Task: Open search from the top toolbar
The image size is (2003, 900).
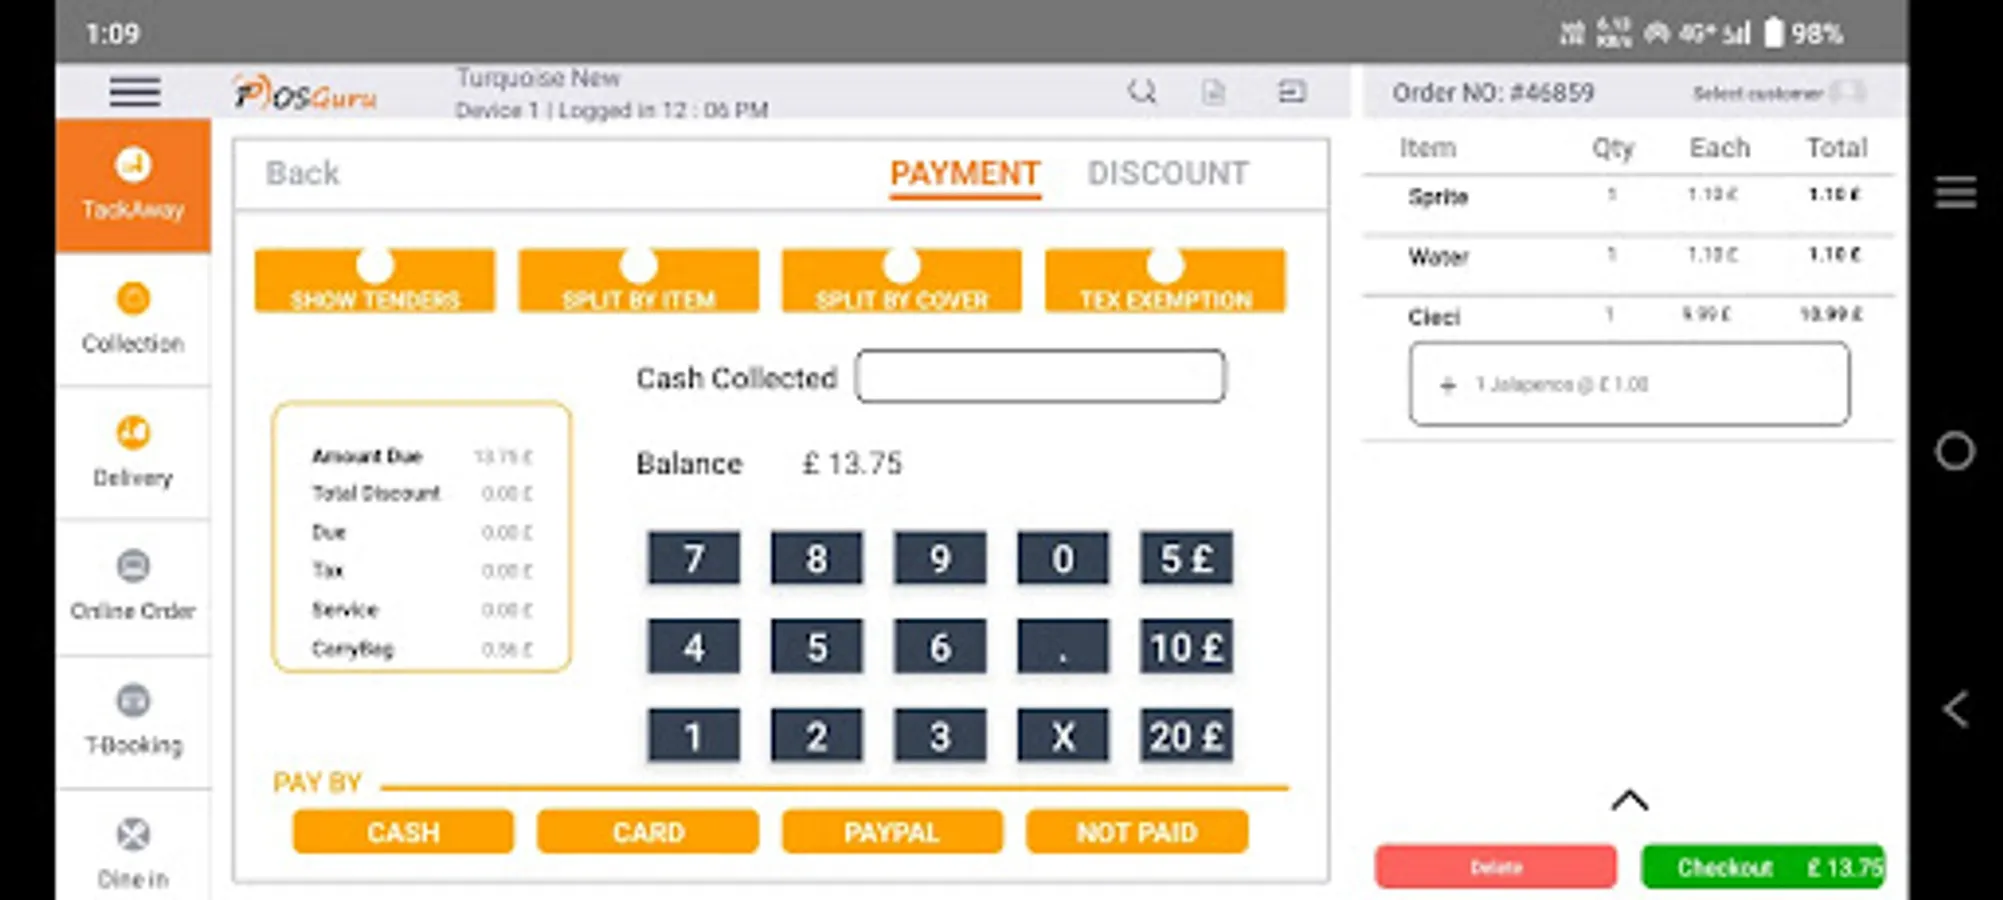Action: 1142,91
